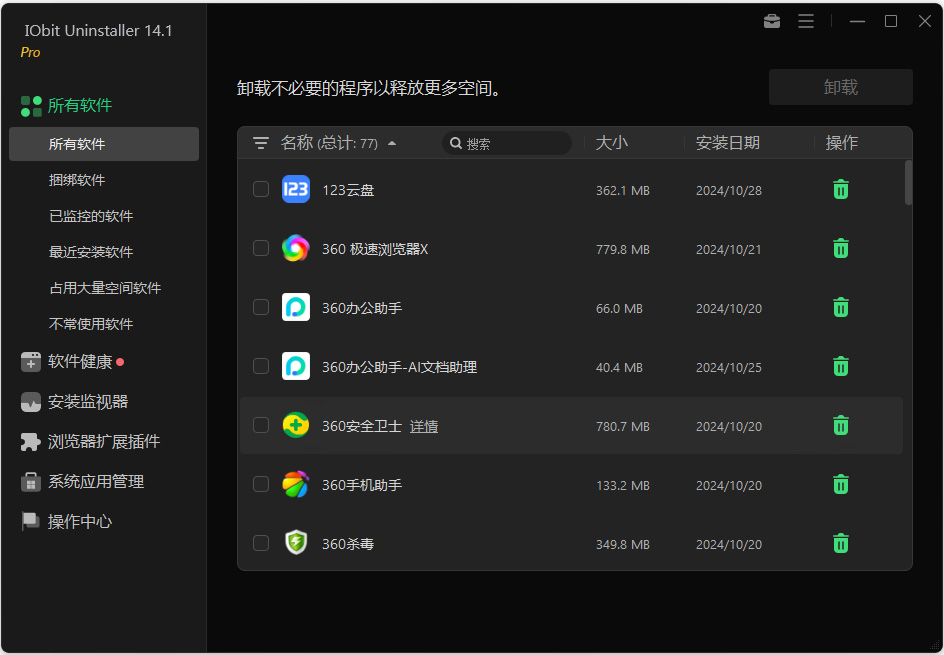Check the 360杀毒 checkbox
Screen dimensions: 944x655
261,543
